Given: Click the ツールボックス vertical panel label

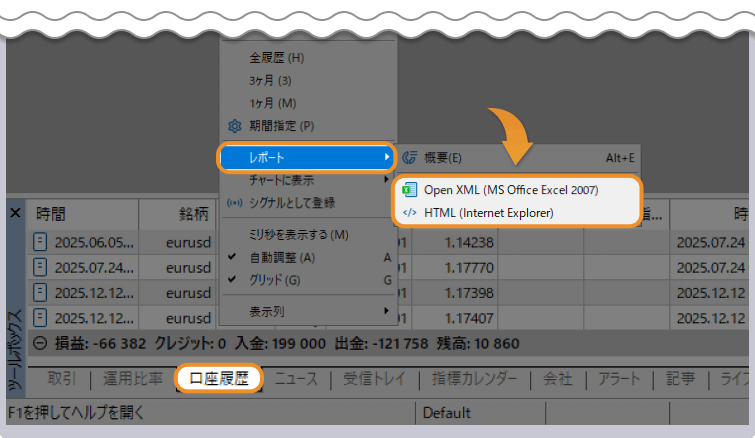Looking at the screenshot, I should tap(15, 349).
